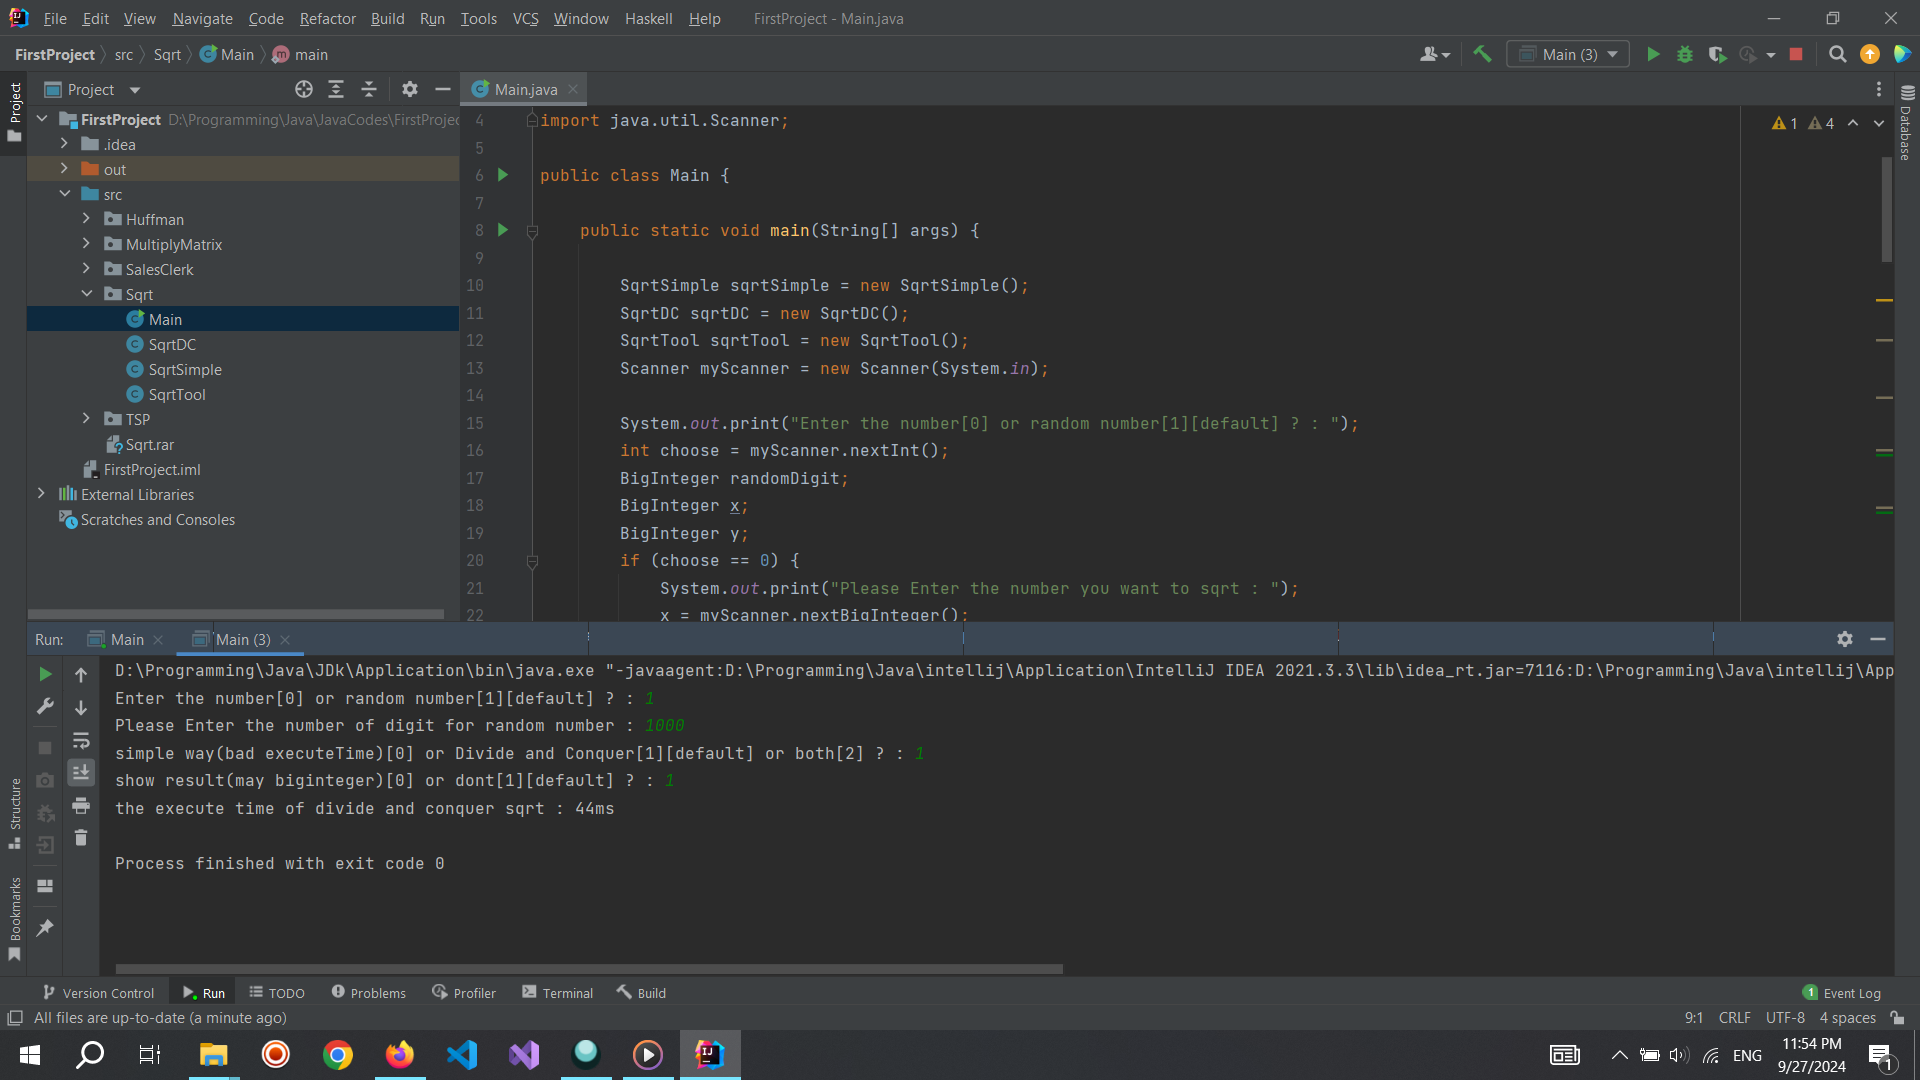This screenshot has width=1920, height=1080.
Task: Select the opened file in the Project tree
Action: (x=304, y=90)
